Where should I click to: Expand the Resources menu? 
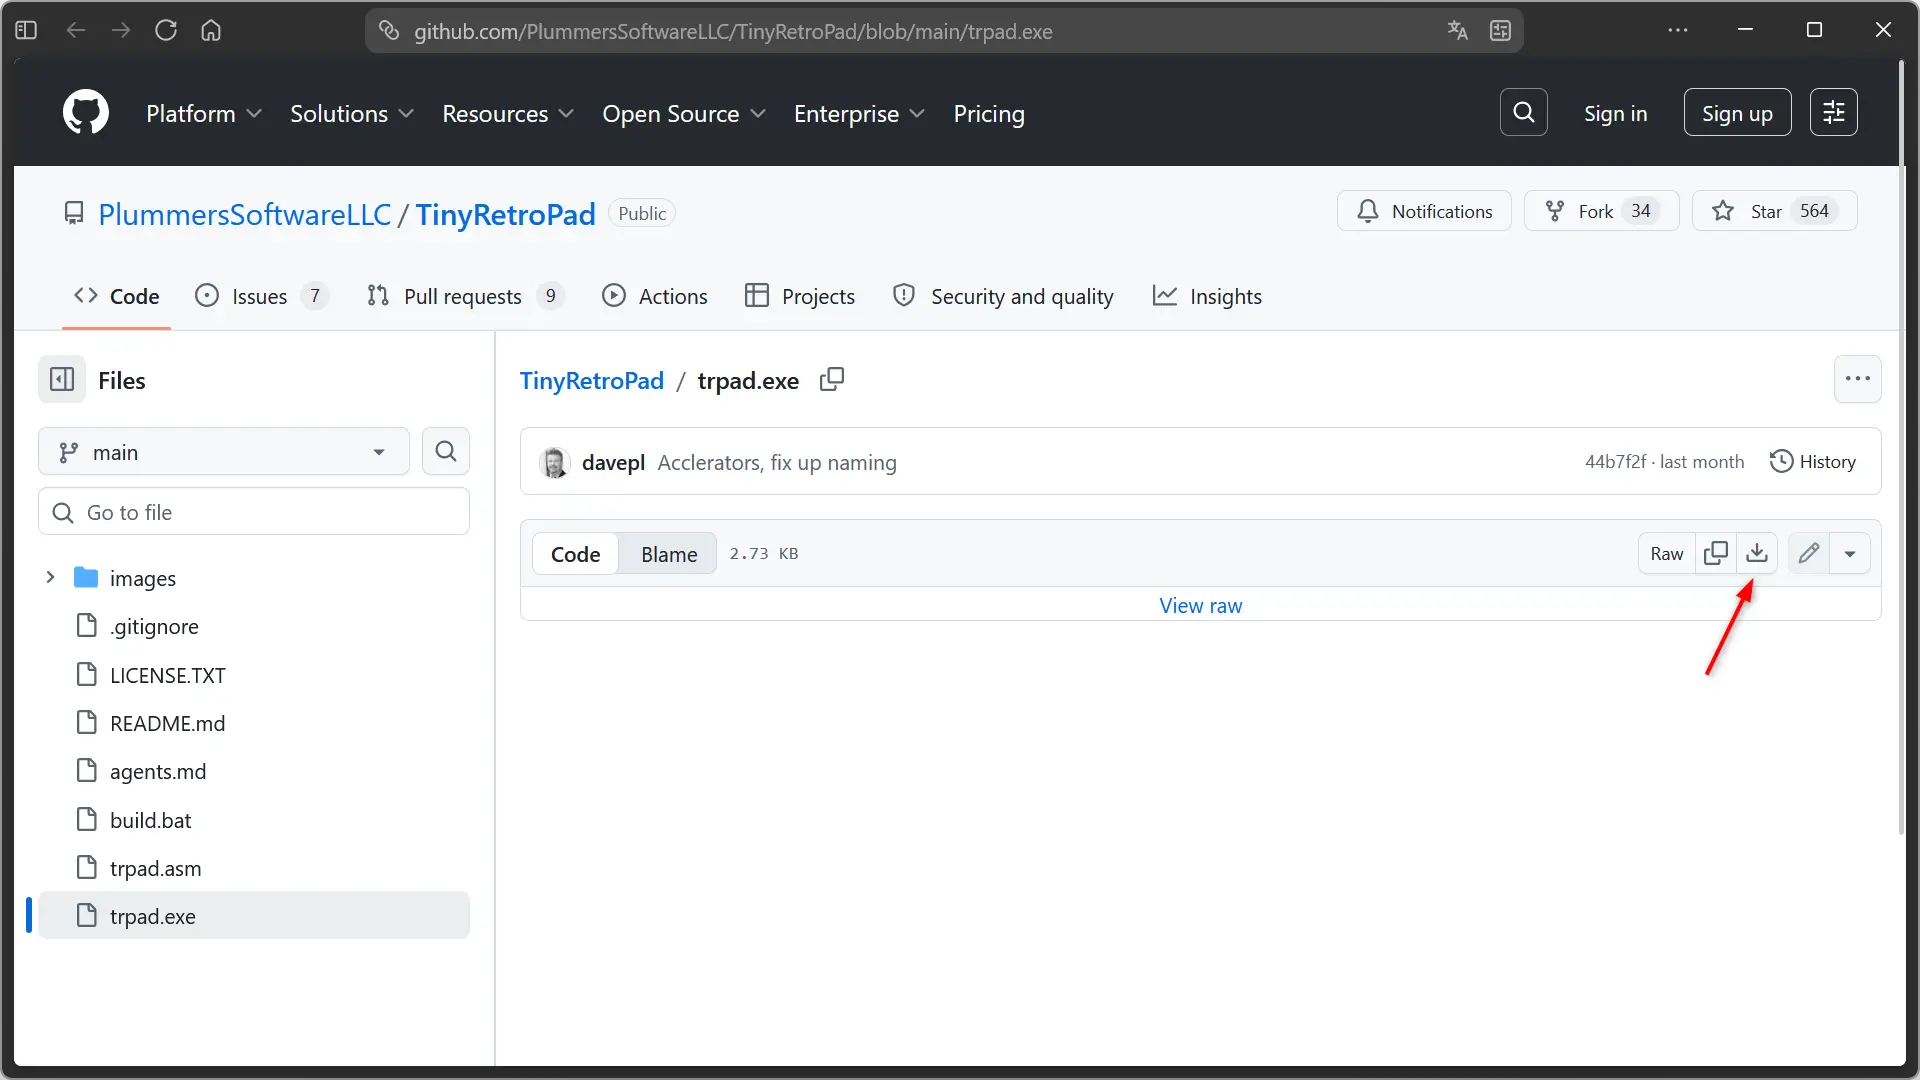pos(508,114)
